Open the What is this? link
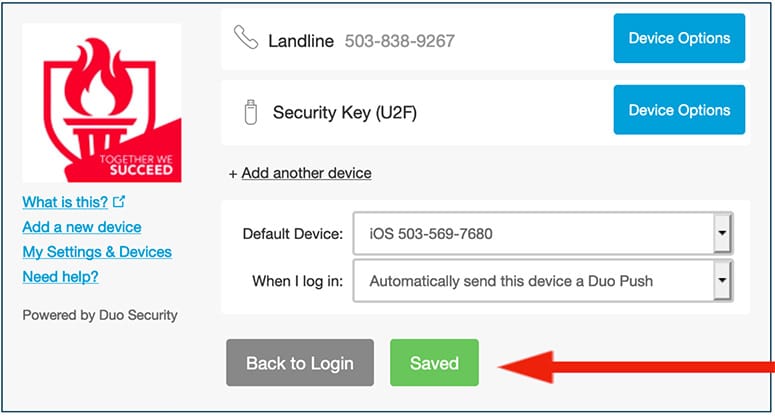The height and width of the screenshot is (417, 775). click(65, 202)
